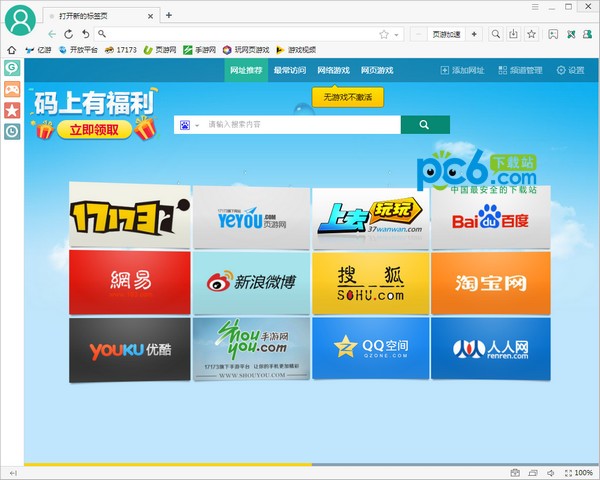Open the 新浪微博 tile
This screenshot has width=600, height=480.
click(x=251, y=283)
